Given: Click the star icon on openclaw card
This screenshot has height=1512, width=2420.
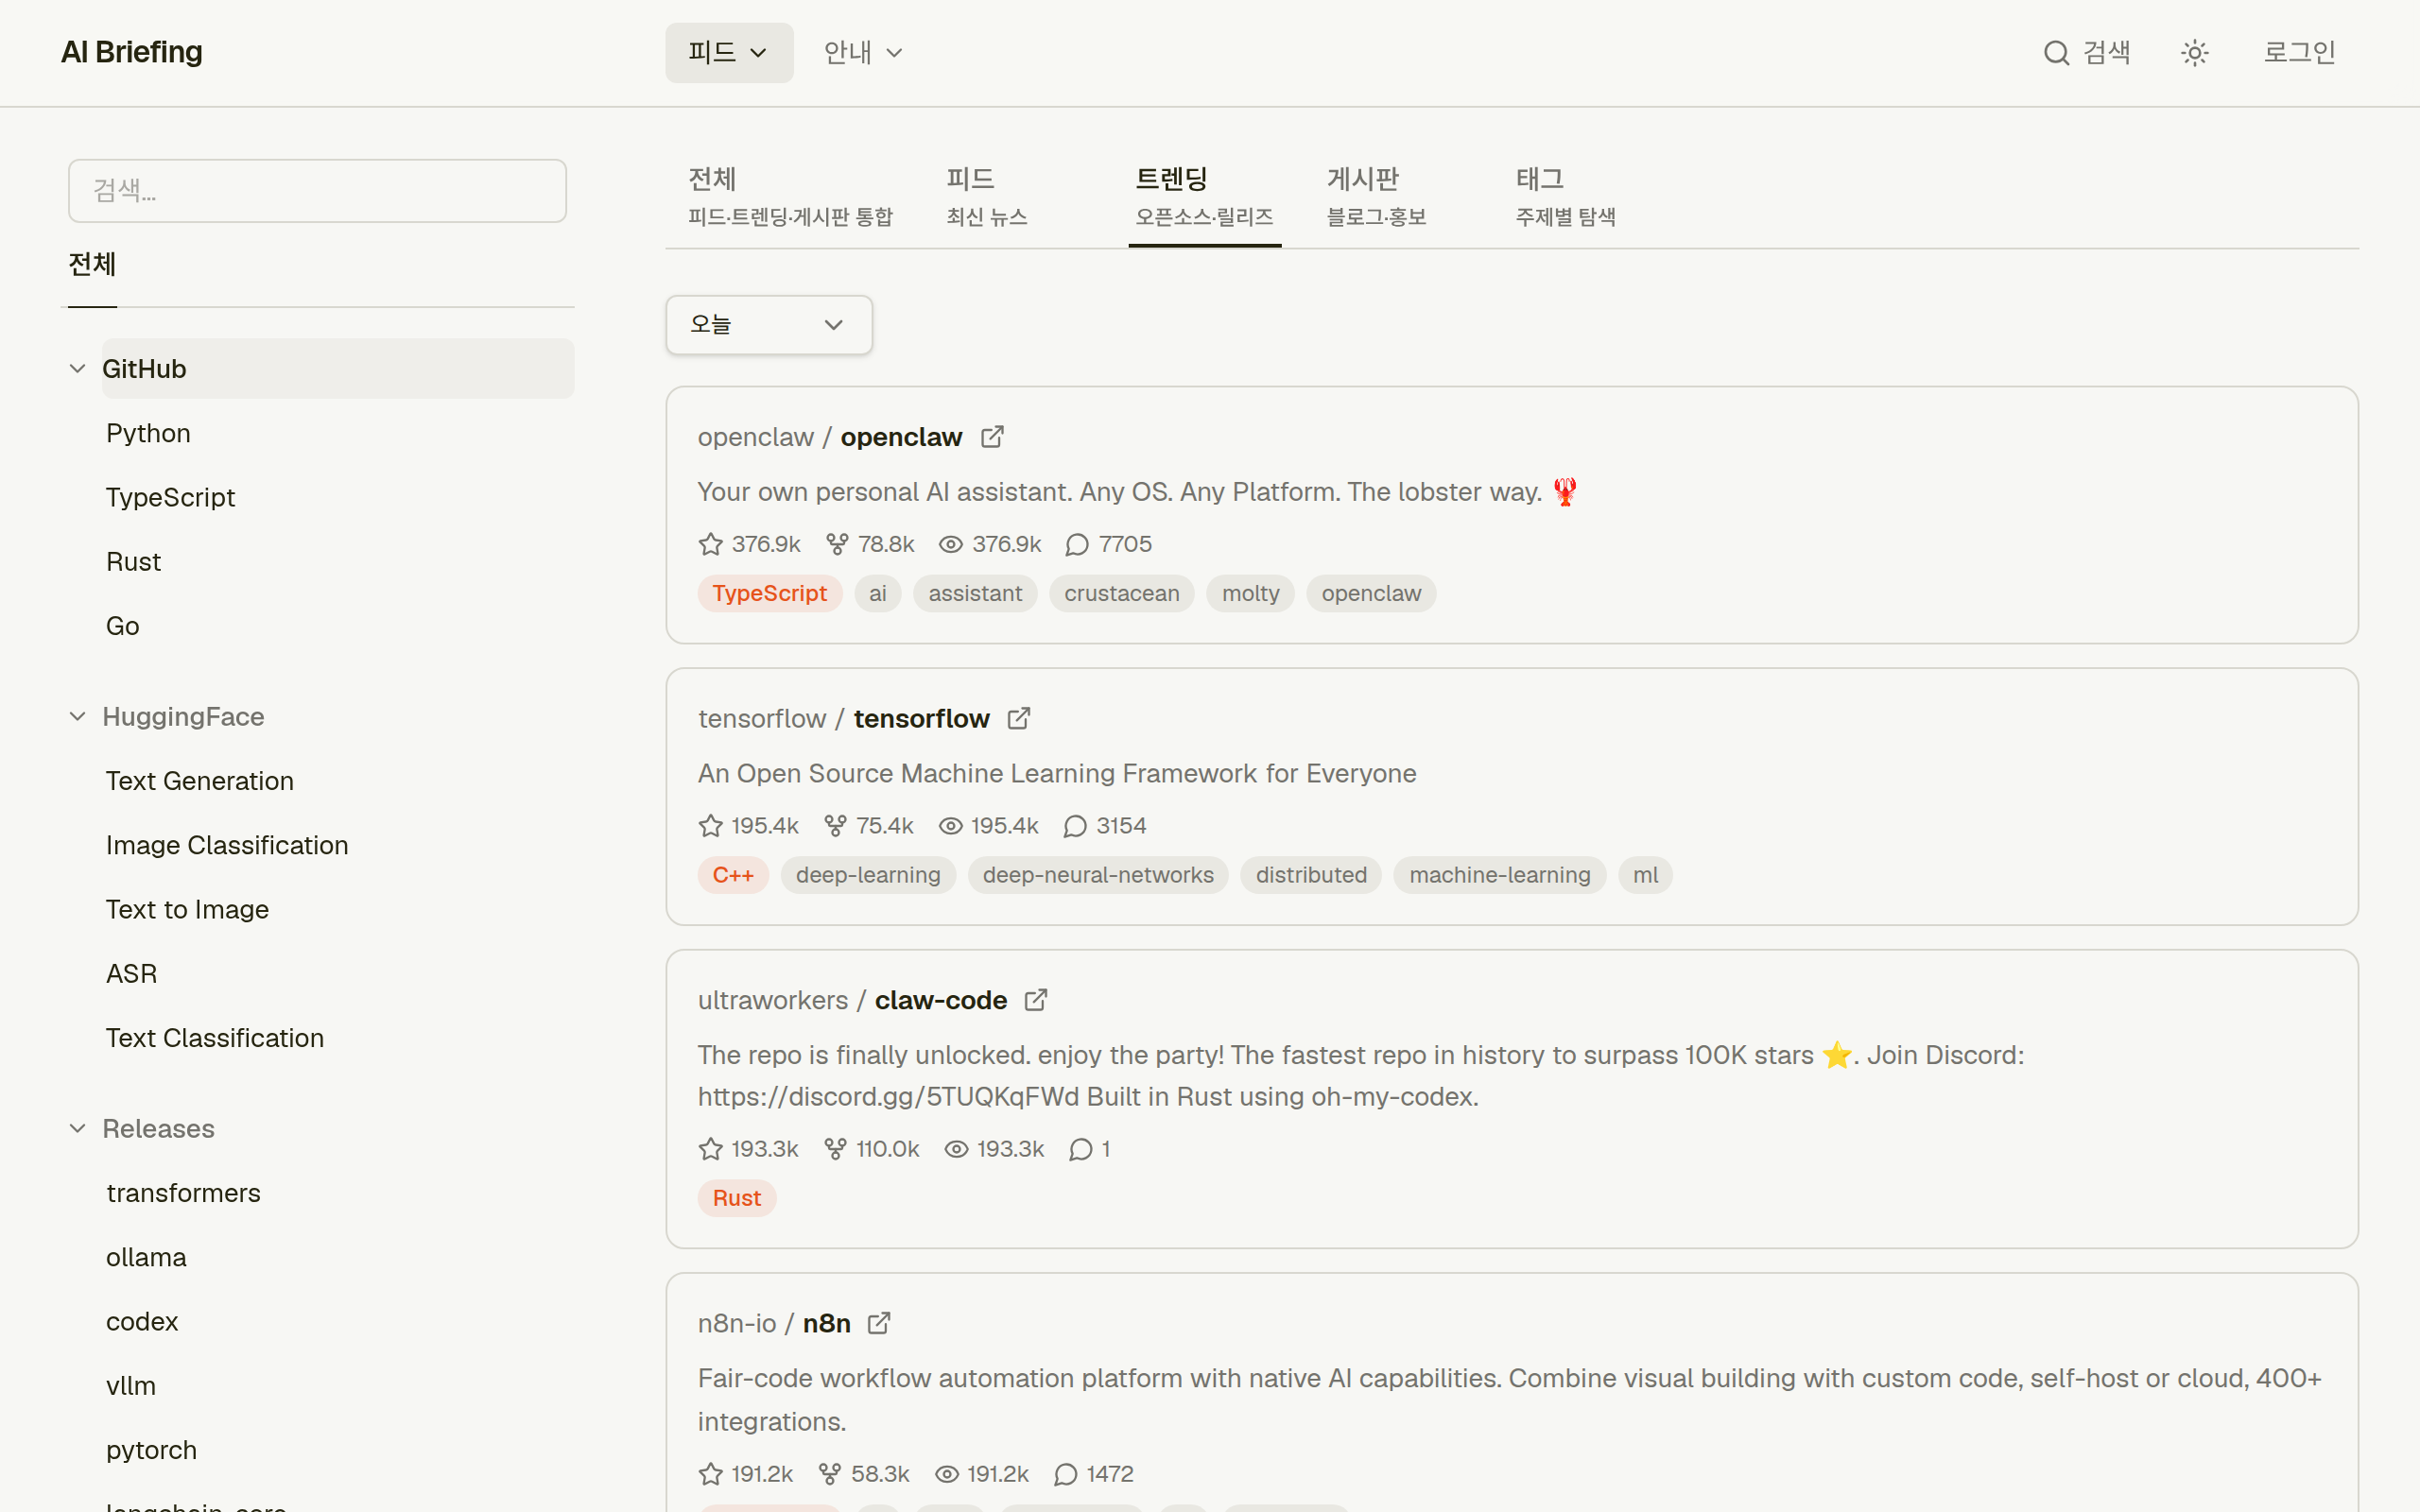Looking at the screenshot, I should point(710,544).
